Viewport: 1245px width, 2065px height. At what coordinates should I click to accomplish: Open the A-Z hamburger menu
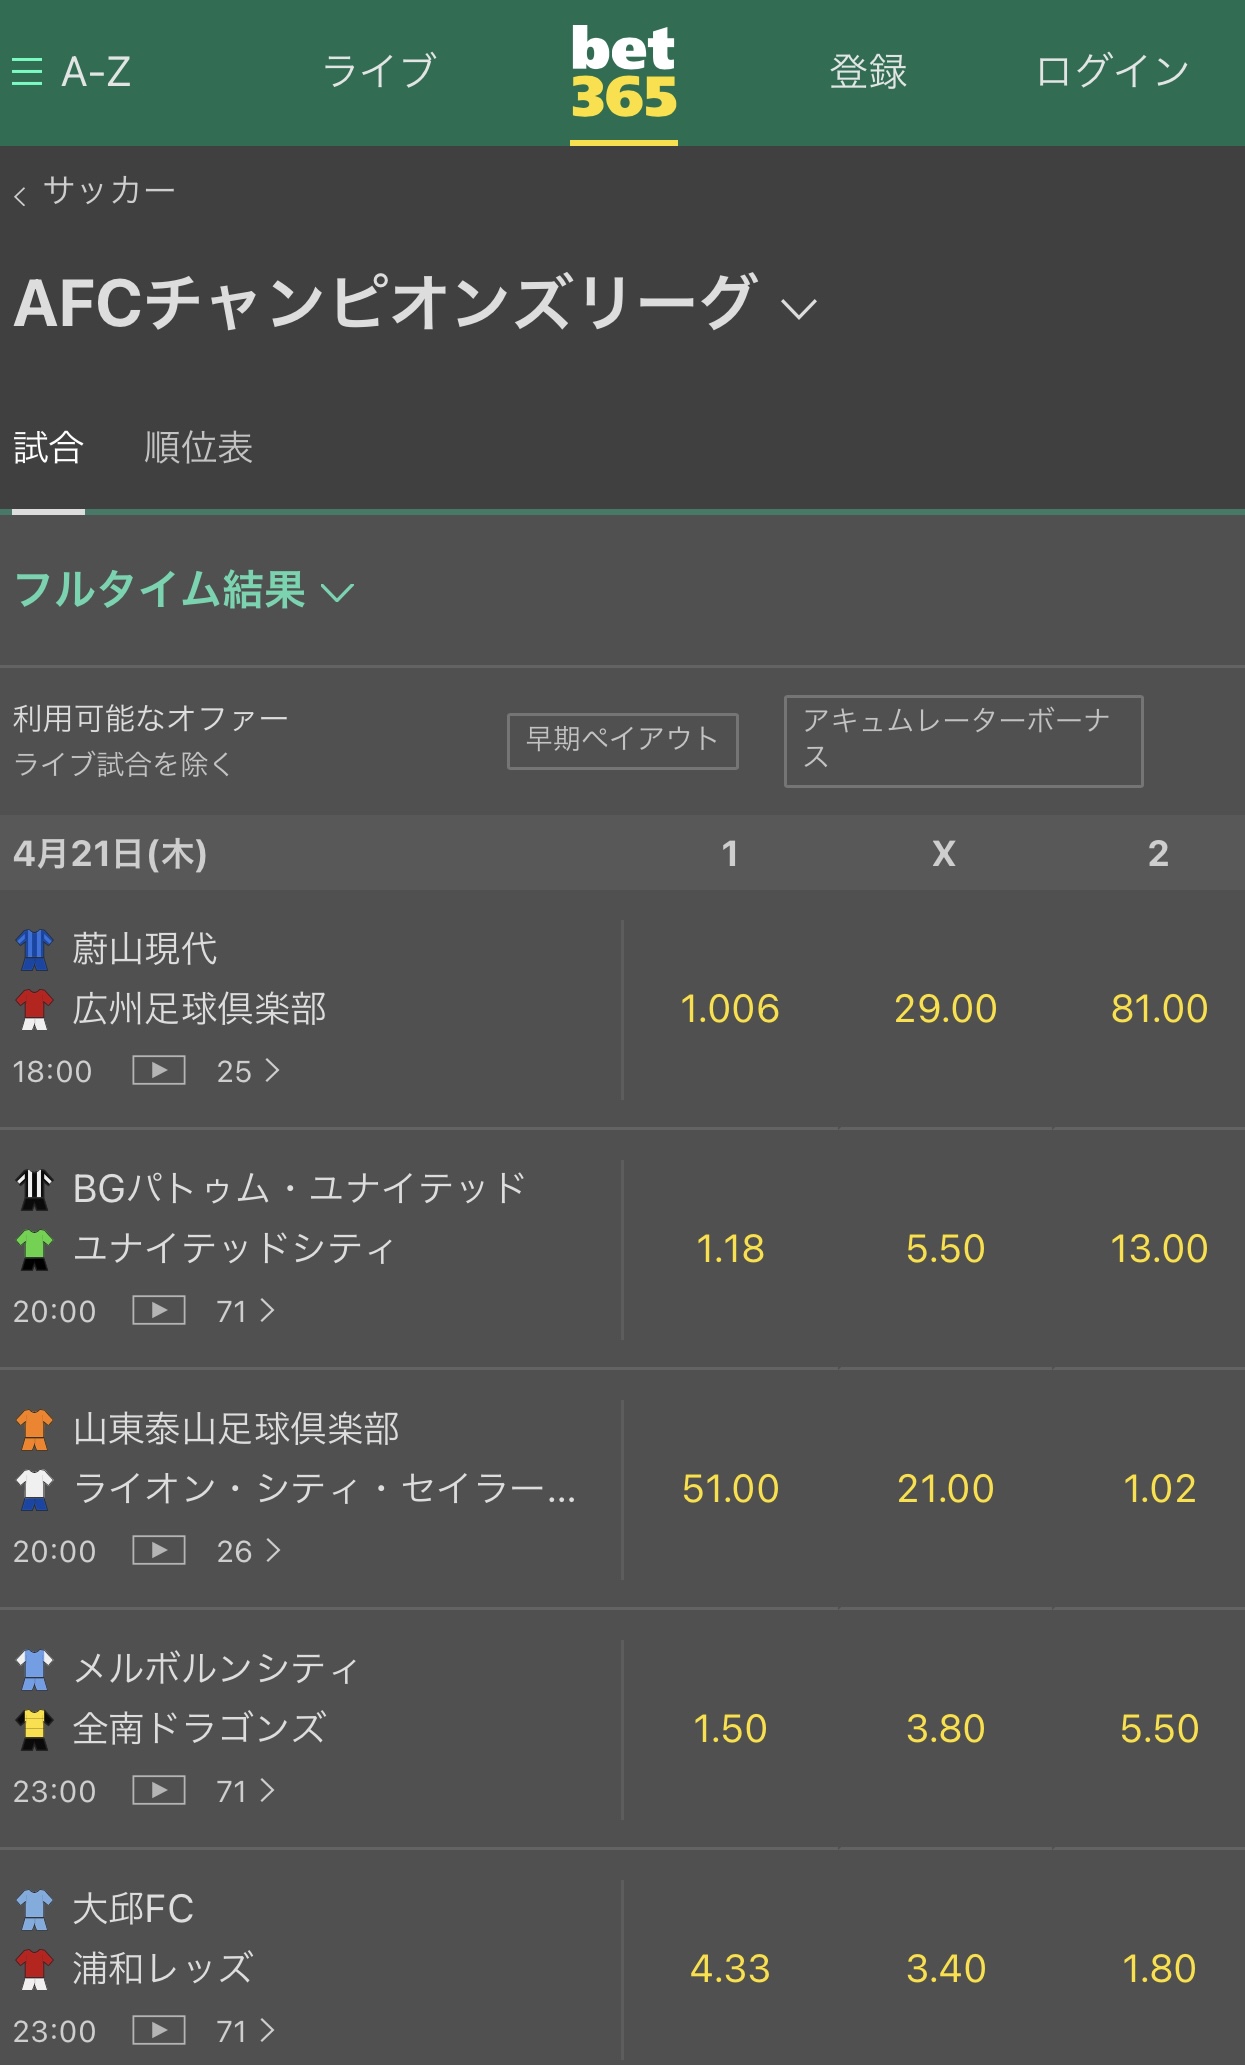point(71,71)
